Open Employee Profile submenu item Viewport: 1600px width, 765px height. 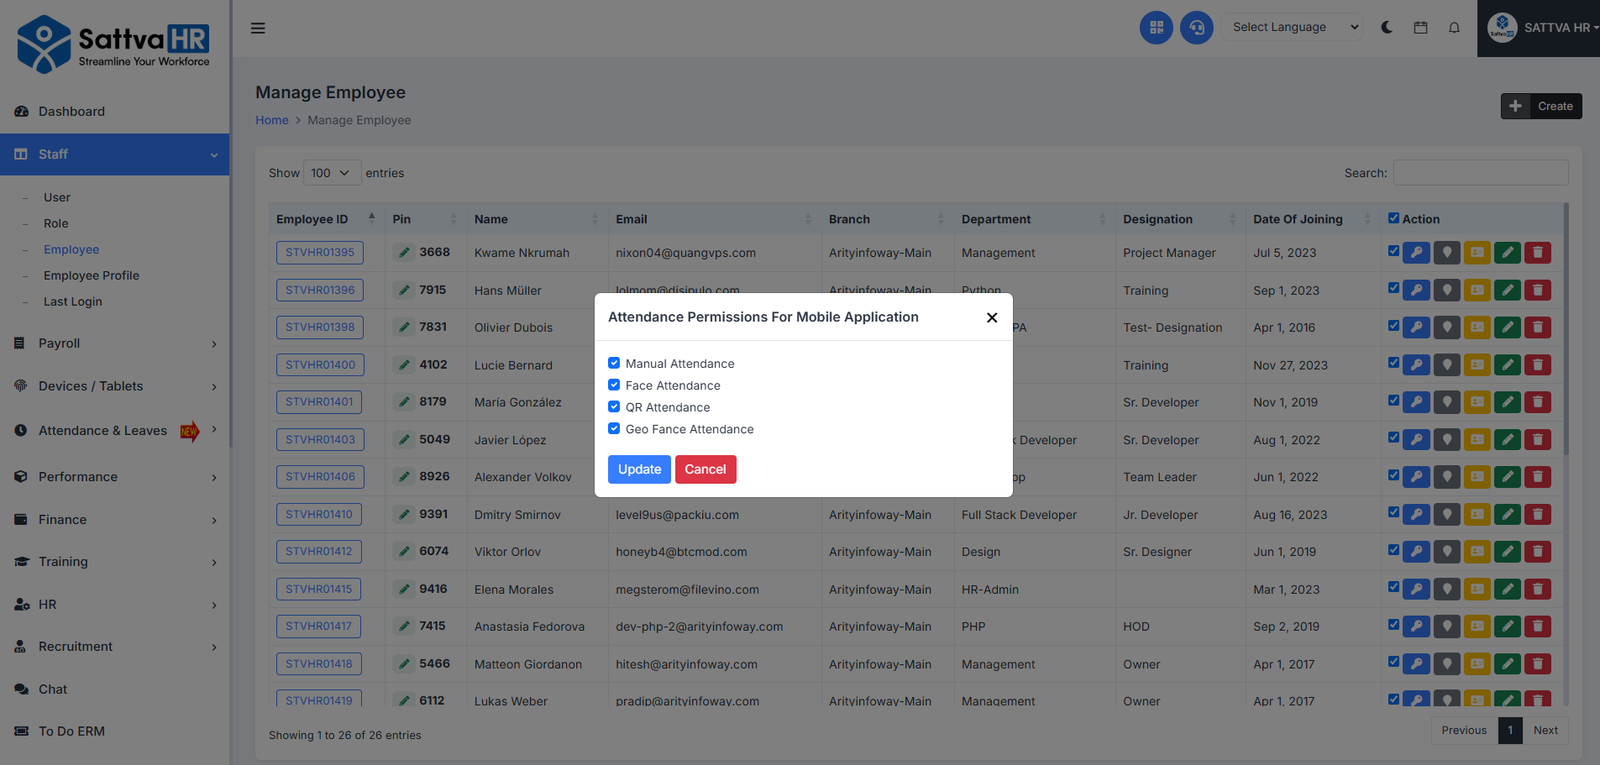91,275
